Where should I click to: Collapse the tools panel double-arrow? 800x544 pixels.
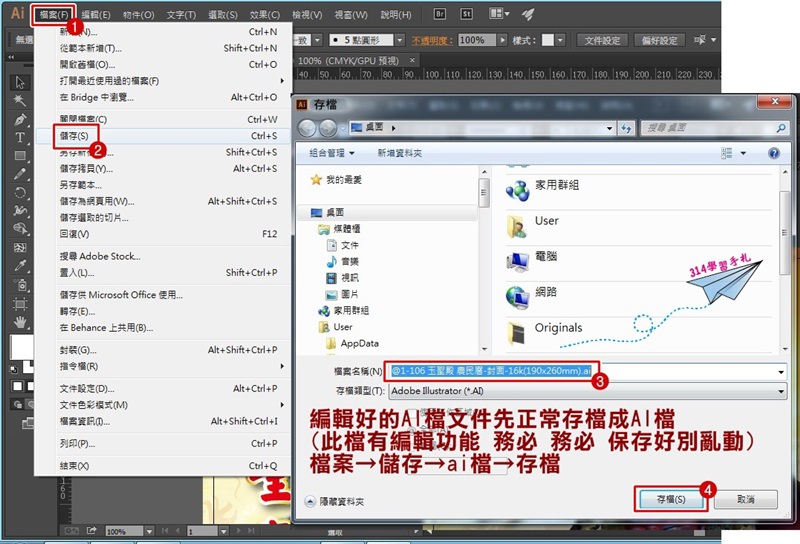tap(11, 57)
